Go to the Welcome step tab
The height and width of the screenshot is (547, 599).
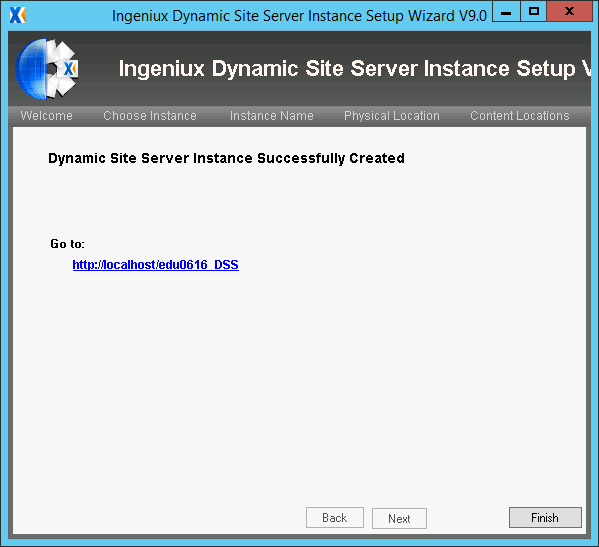[x=47, y=116]
